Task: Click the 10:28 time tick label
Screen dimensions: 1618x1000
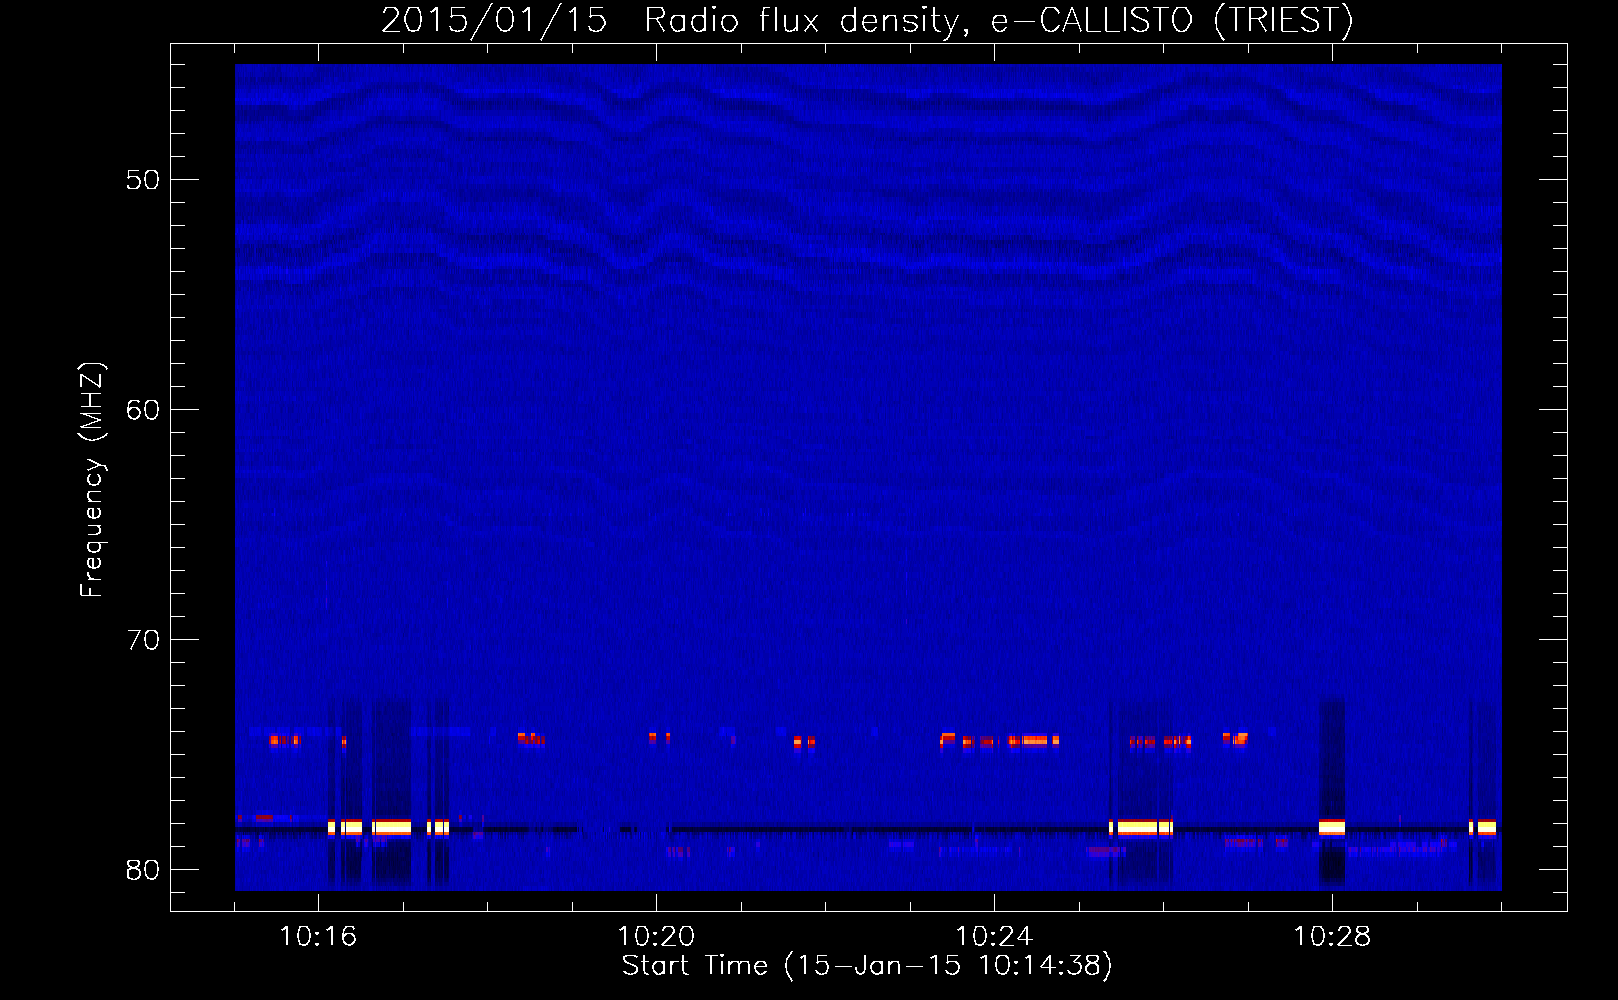Action: [x=1332, y=937]
